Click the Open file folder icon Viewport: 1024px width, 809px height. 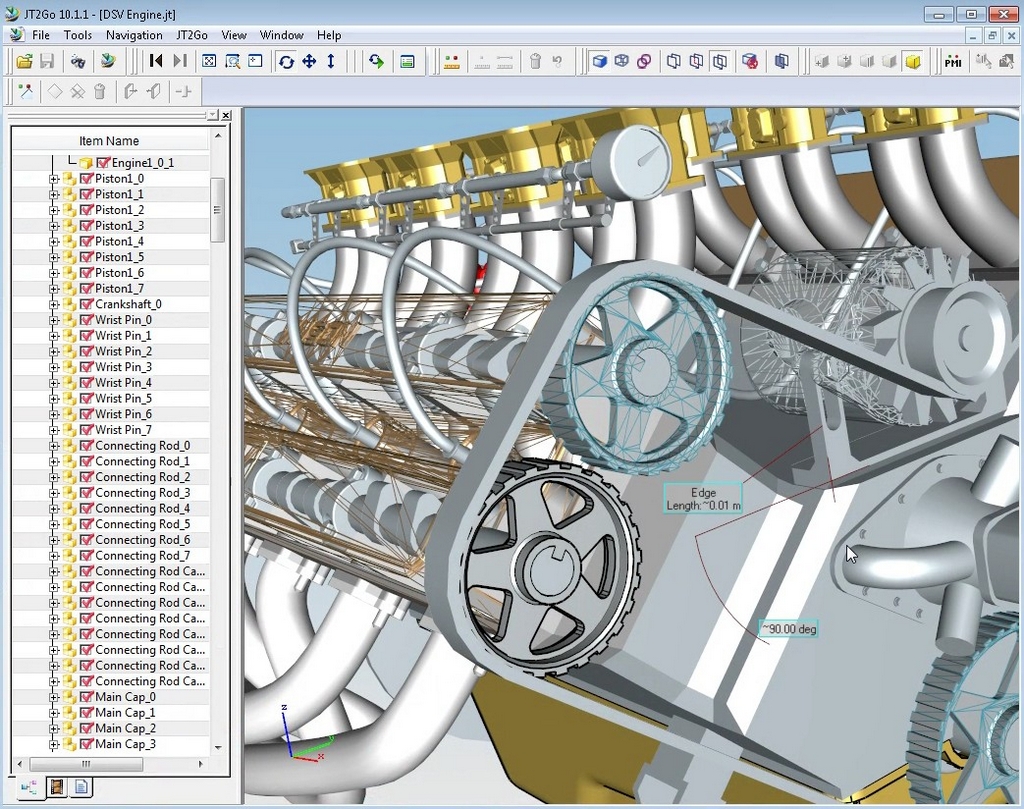25,61
